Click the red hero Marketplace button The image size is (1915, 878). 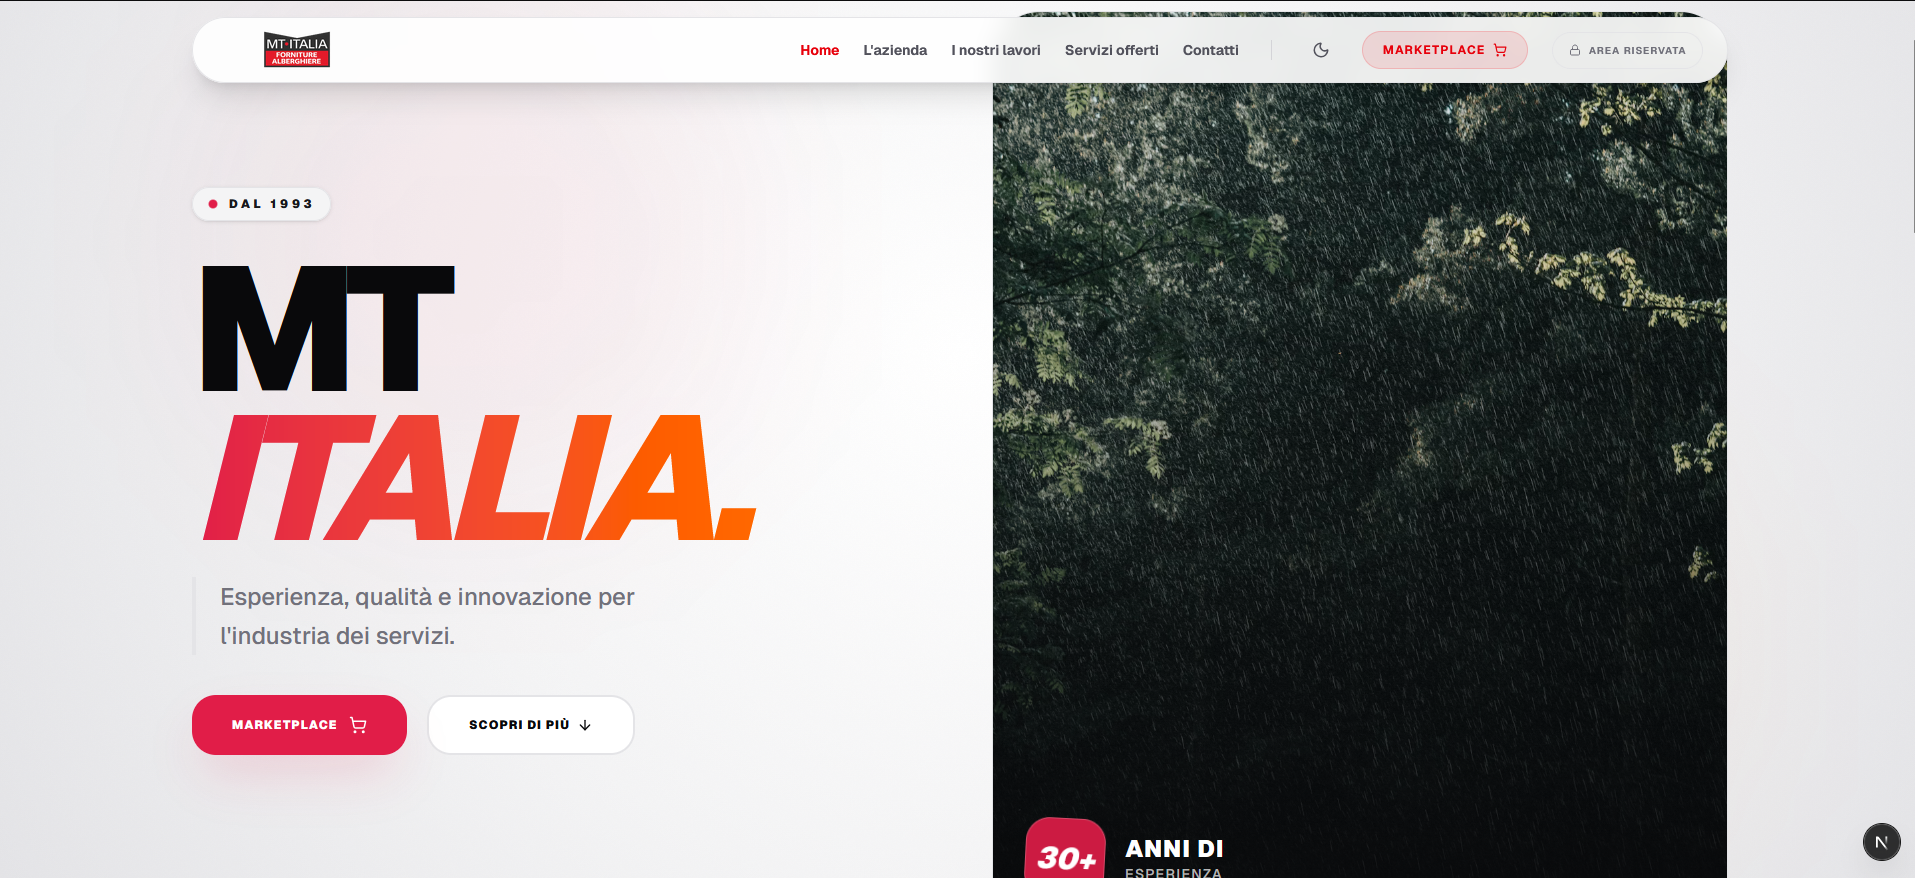coord(299,725)
